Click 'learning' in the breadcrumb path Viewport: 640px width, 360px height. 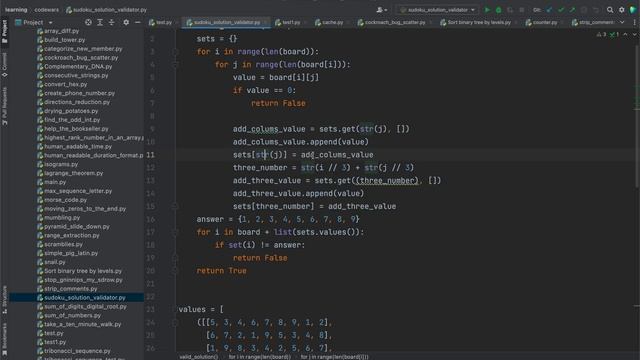click(x=16, y=10)
